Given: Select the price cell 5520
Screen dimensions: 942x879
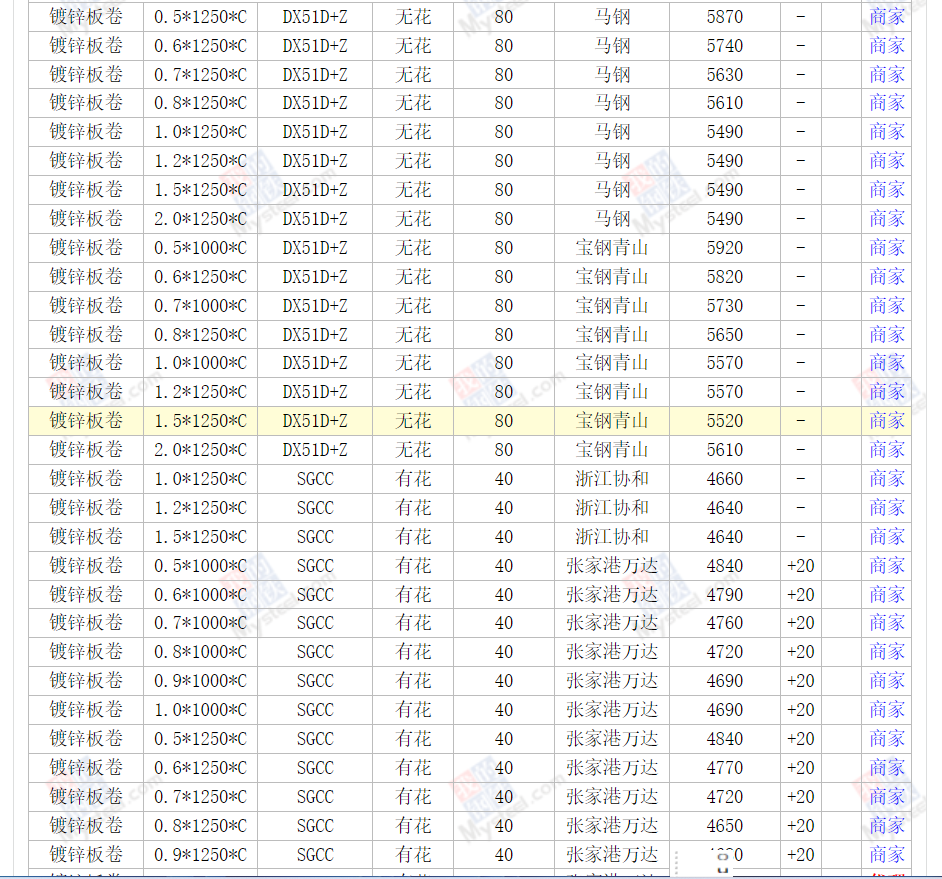Looking at the screenshot, I should [724, 421].
